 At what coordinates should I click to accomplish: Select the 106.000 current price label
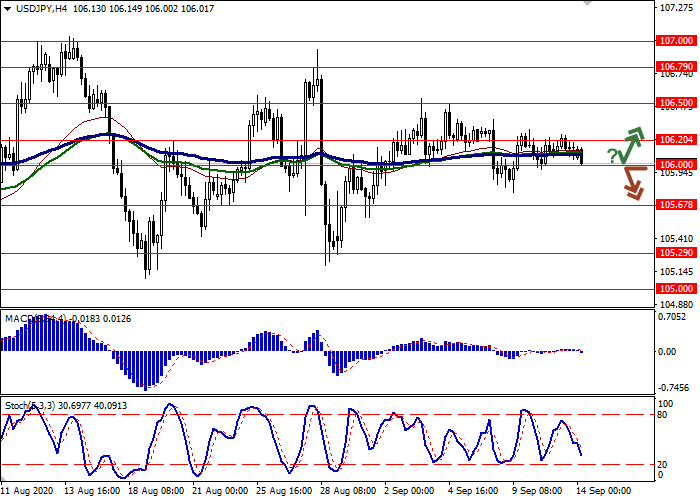(676, 164)
